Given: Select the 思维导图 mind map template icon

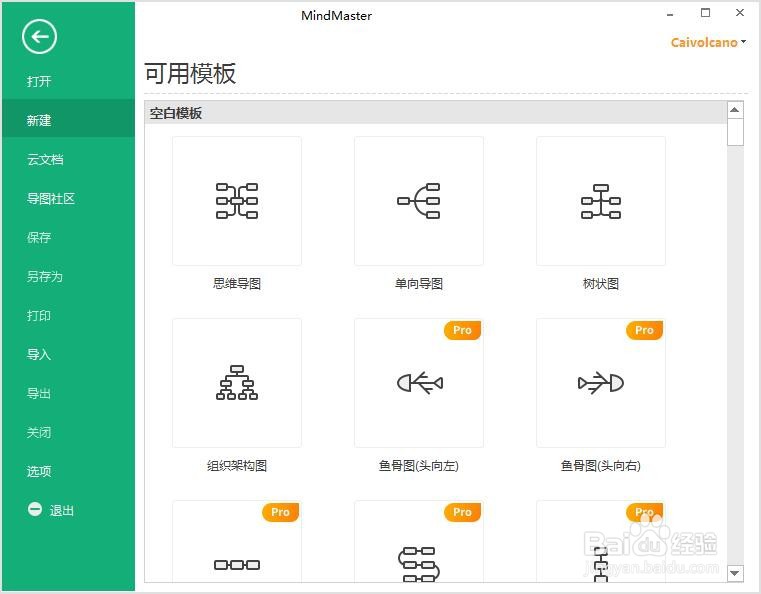Looking at the screenshot, I should pos(237,201).
